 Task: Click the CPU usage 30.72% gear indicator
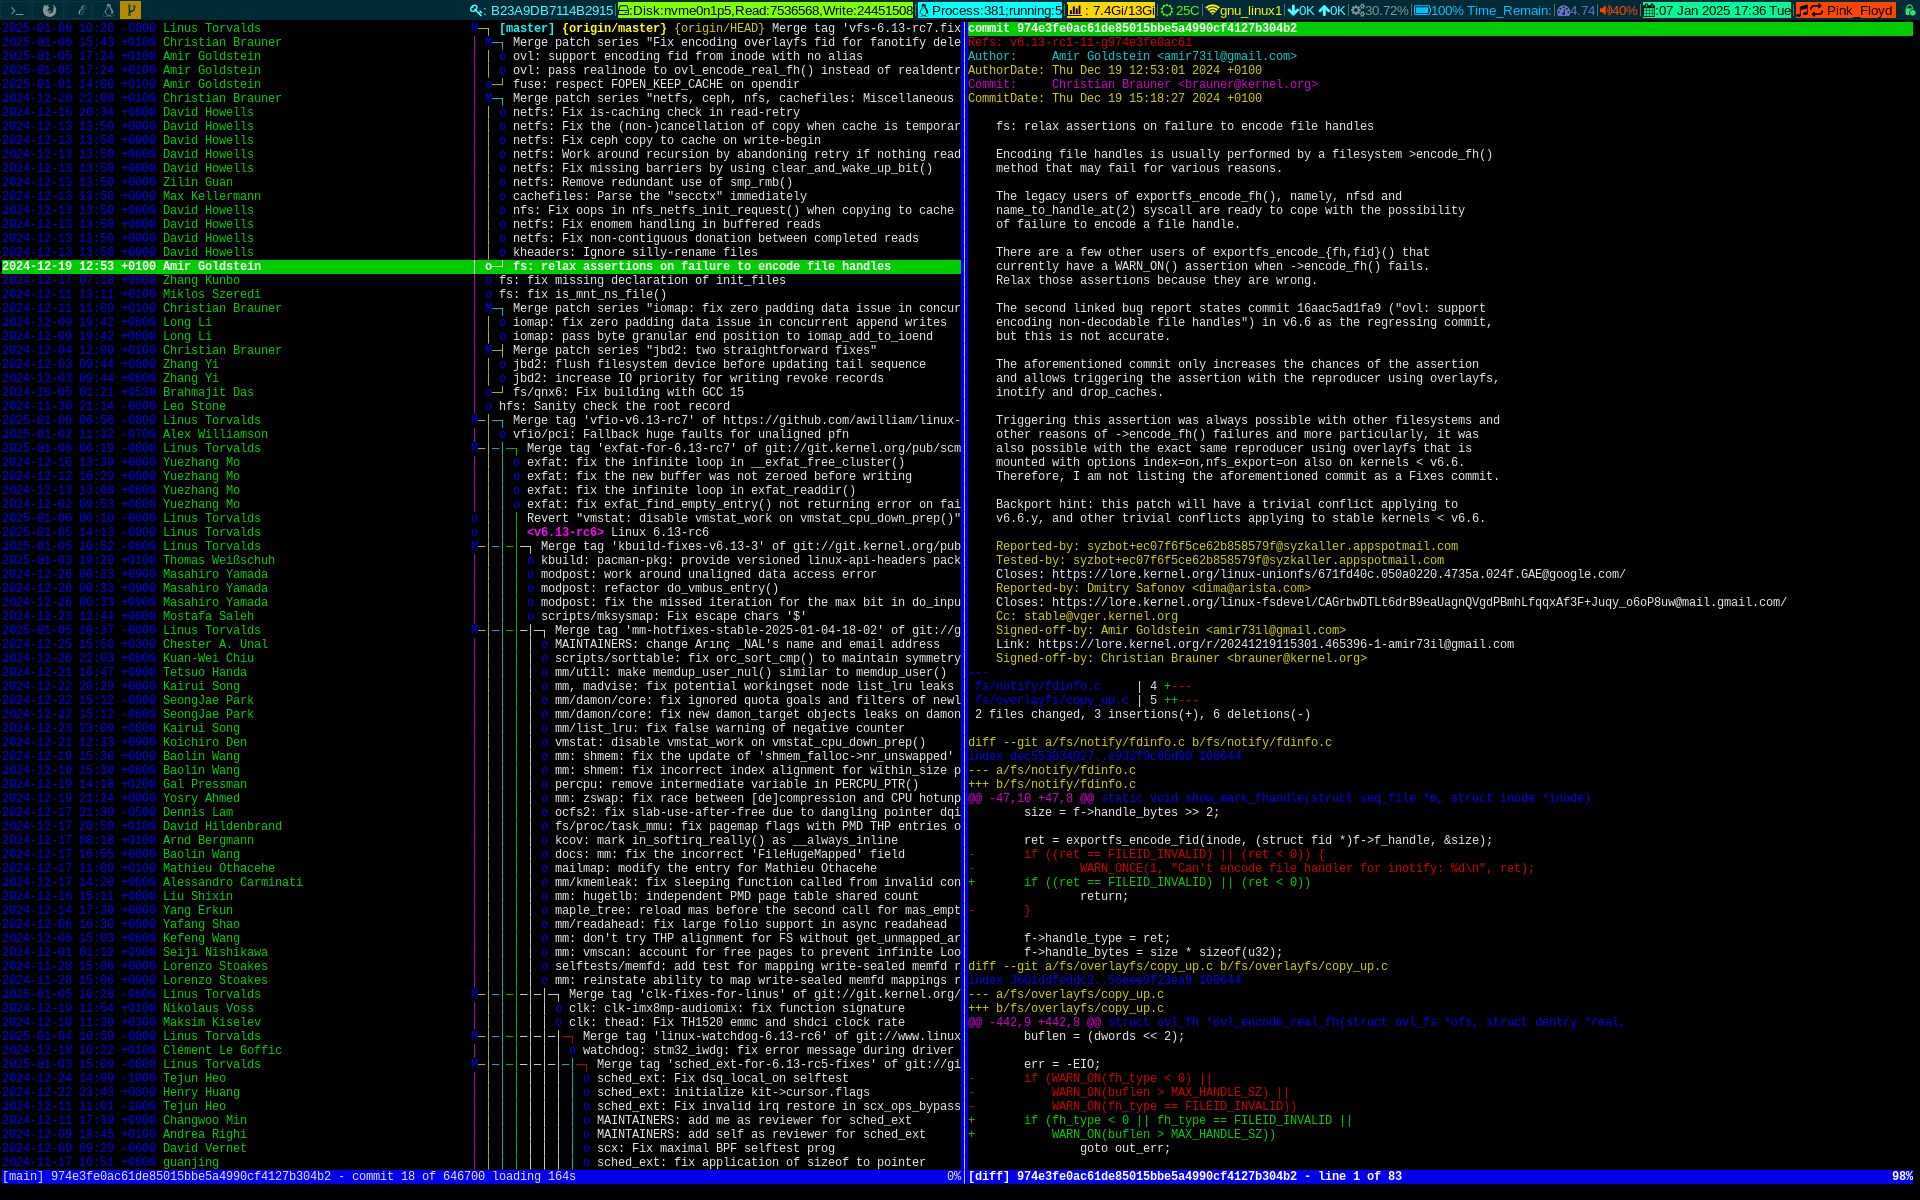click(x=1379, y=10)
